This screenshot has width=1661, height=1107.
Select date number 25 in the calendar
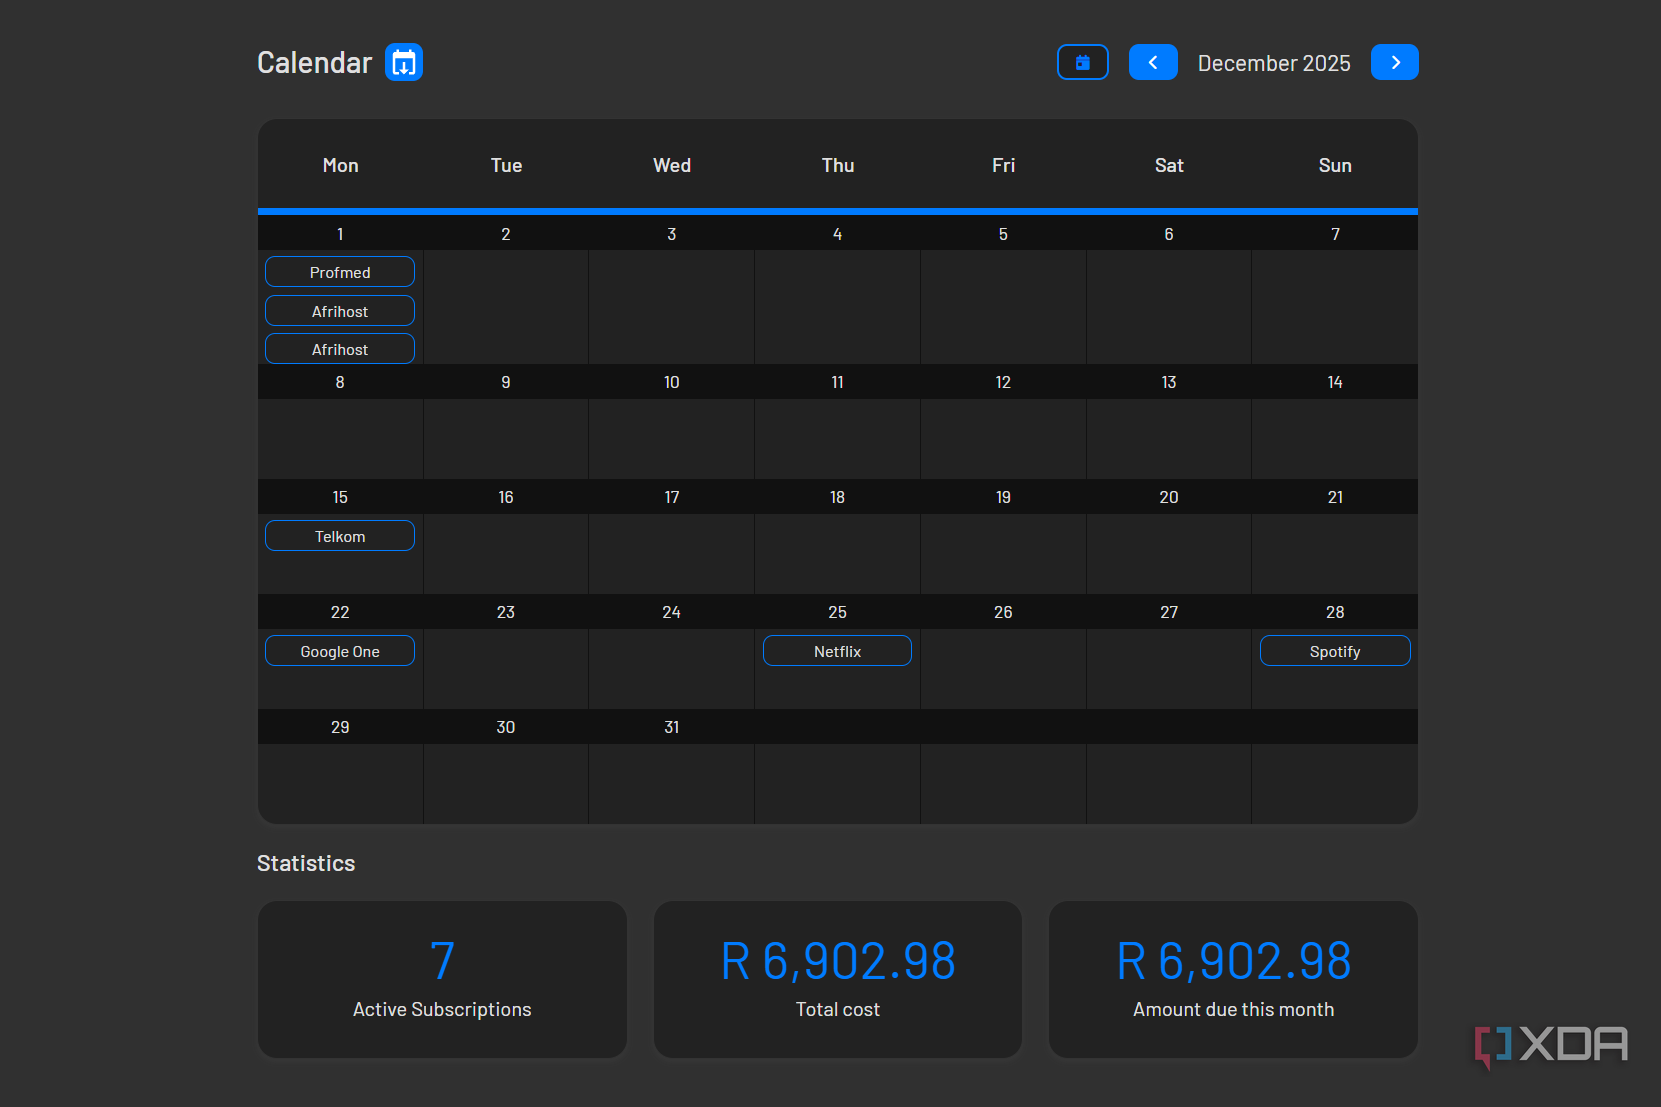tap(838, 612)
